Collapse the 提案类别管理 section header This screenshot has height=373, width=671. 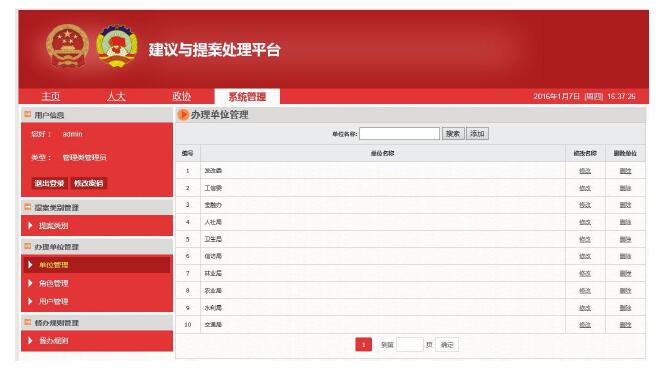(x=97, y=207)
